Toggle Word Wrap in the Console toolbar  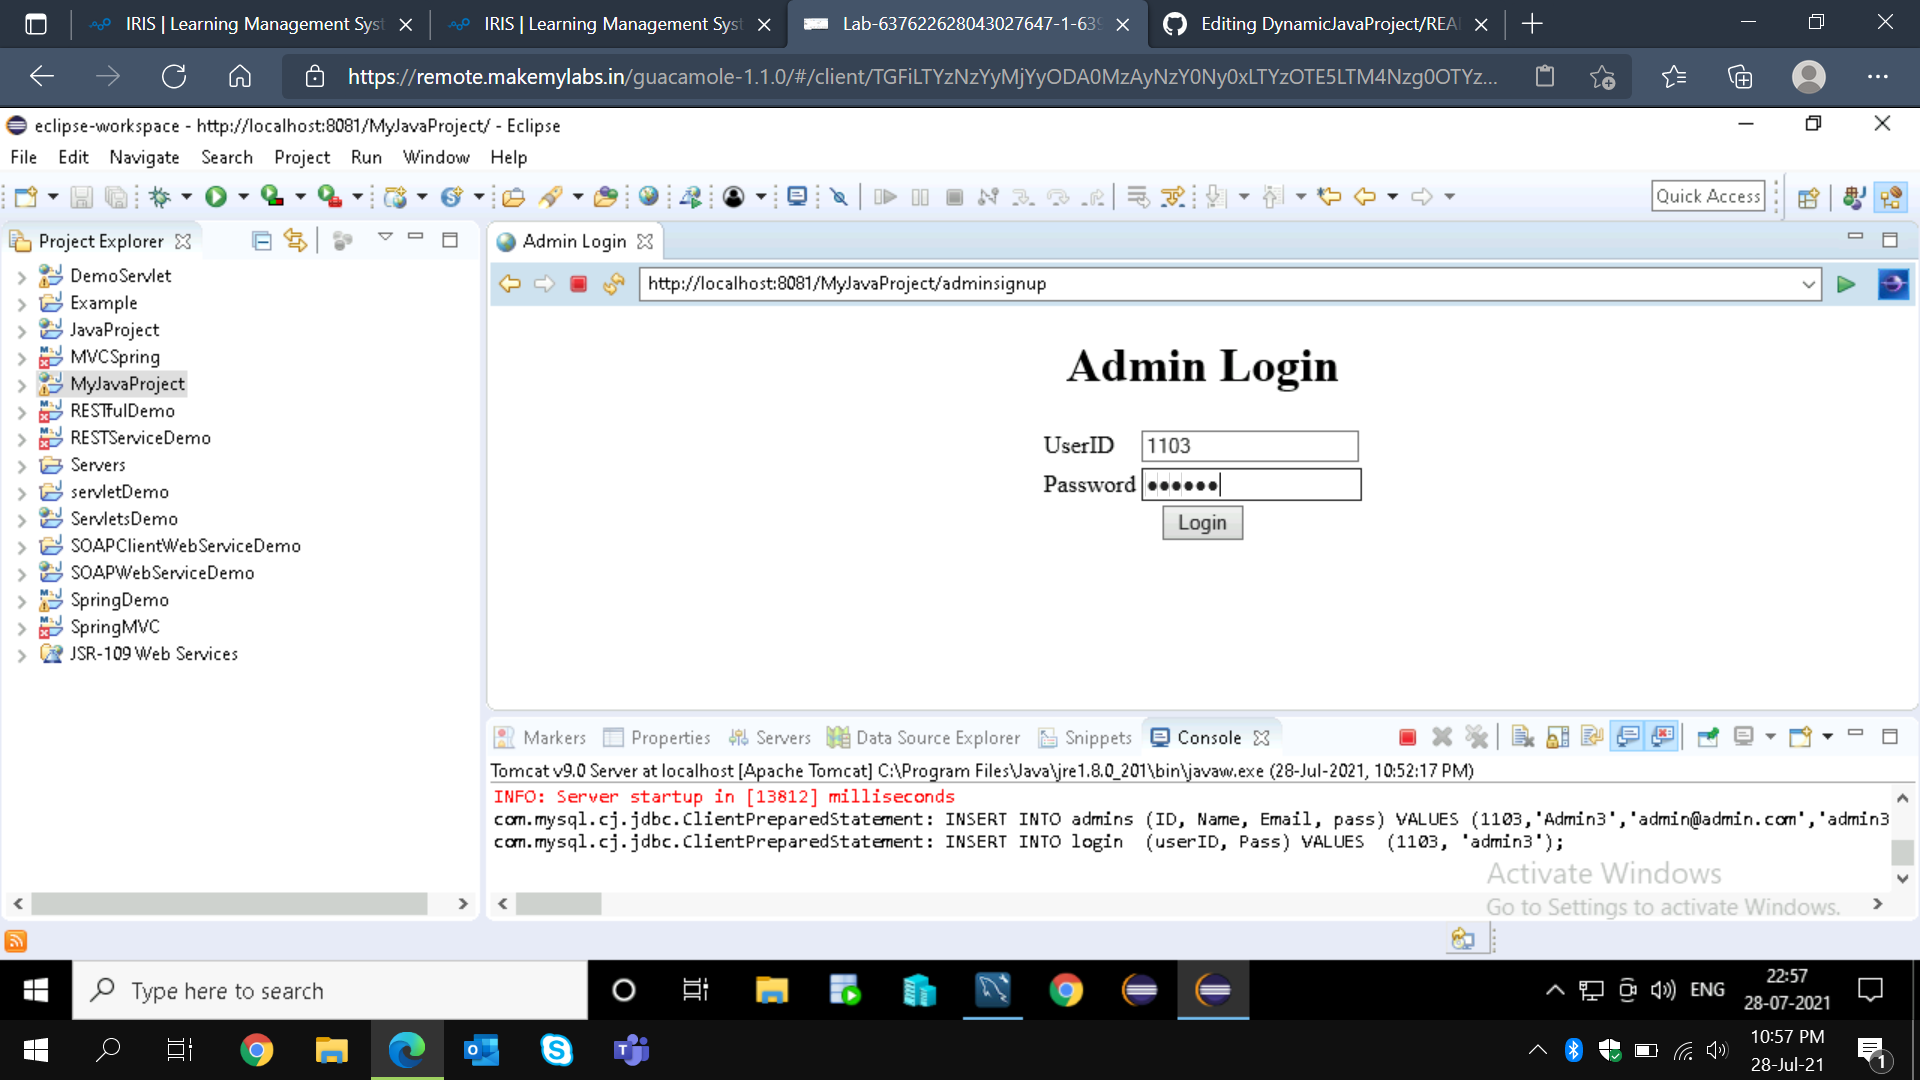tap(1592, 738)
